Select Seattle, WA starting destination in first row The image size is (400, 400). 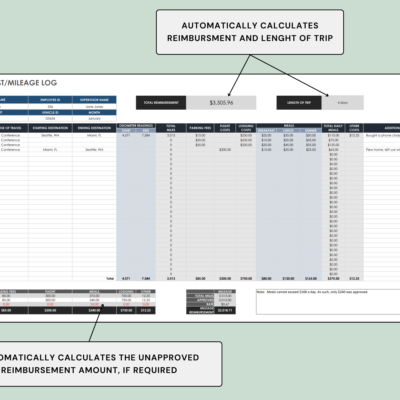50,136
